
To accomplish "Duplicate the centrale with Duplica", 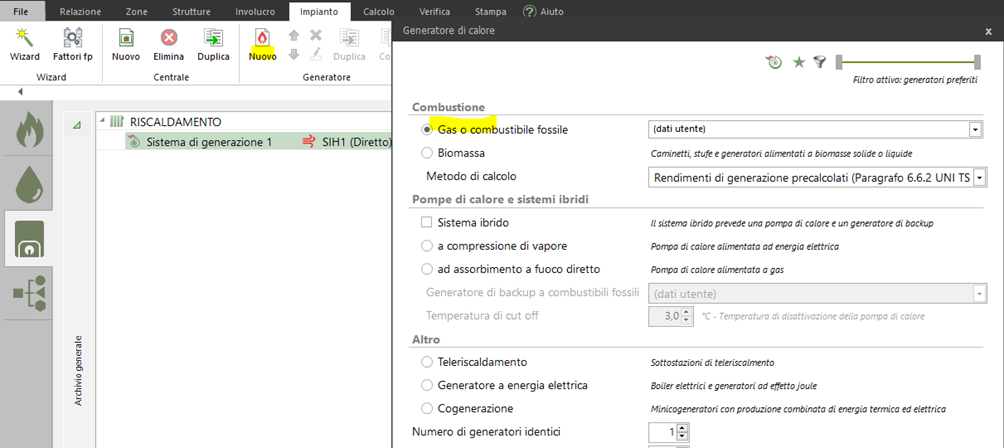I will (x=213, y=43).
